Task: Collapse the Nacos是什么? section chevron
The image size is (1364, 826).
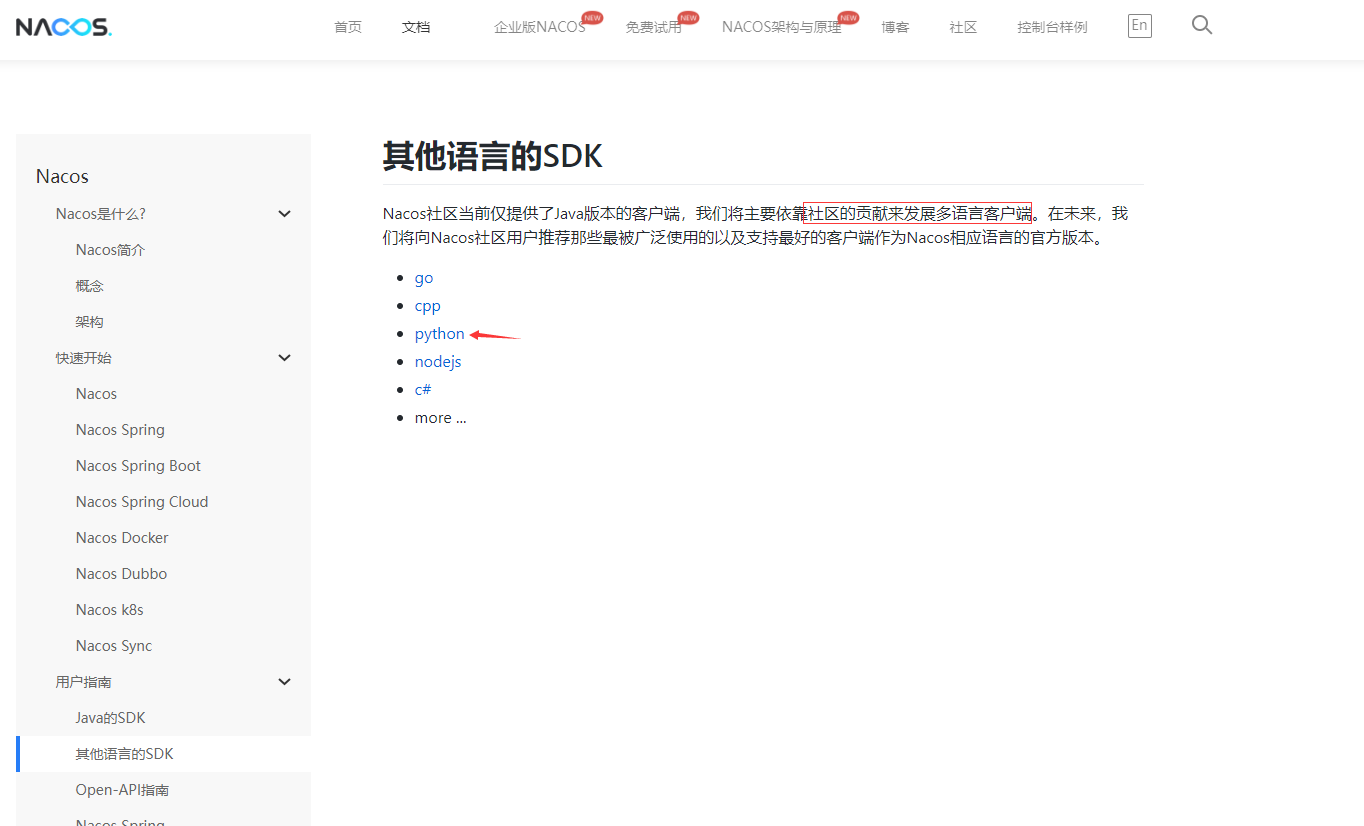Action: point(284,214)
